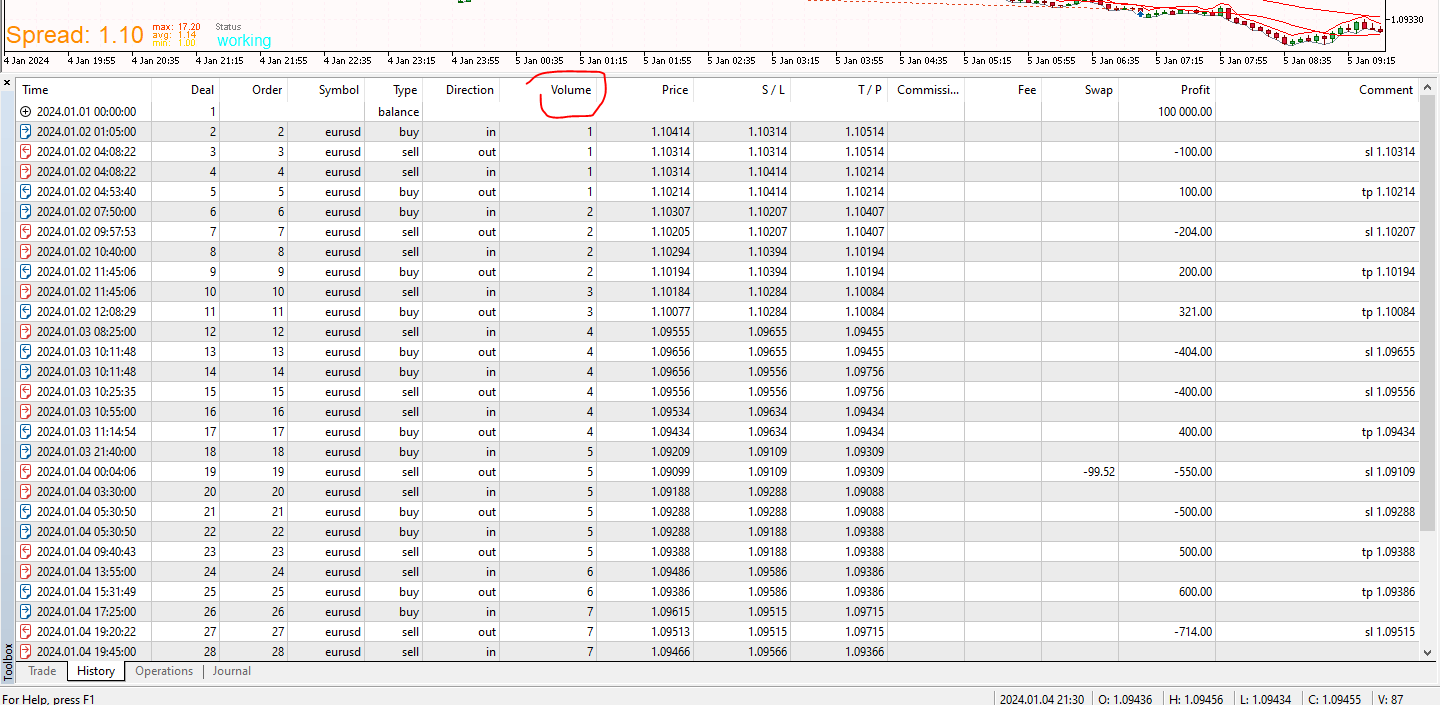This screenshot has width=1440, height=705.
Task: Click the deal icon at 2024.01.02 09:57:53
Action: (x=26, y=232)
